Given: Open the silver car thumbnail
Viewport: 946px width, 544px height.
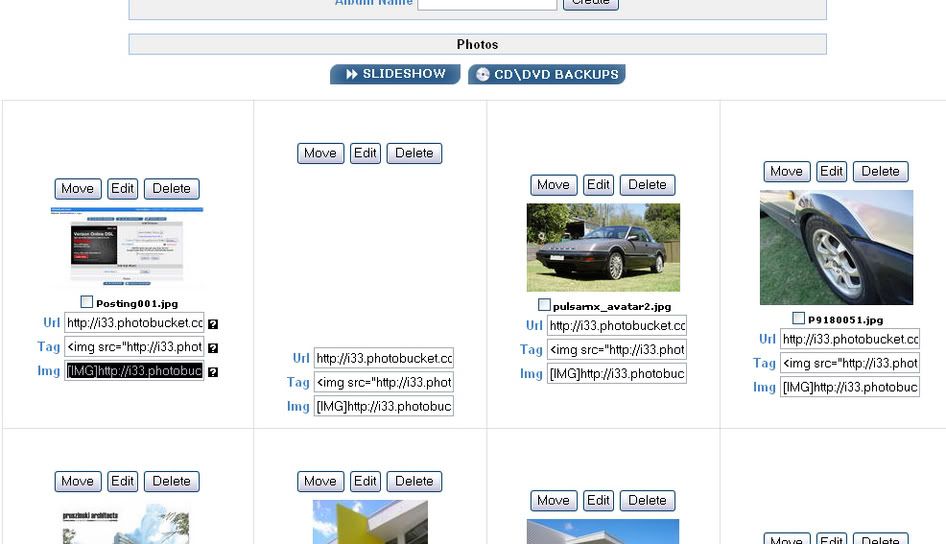Looking at the screenshot, I should 603,247.
